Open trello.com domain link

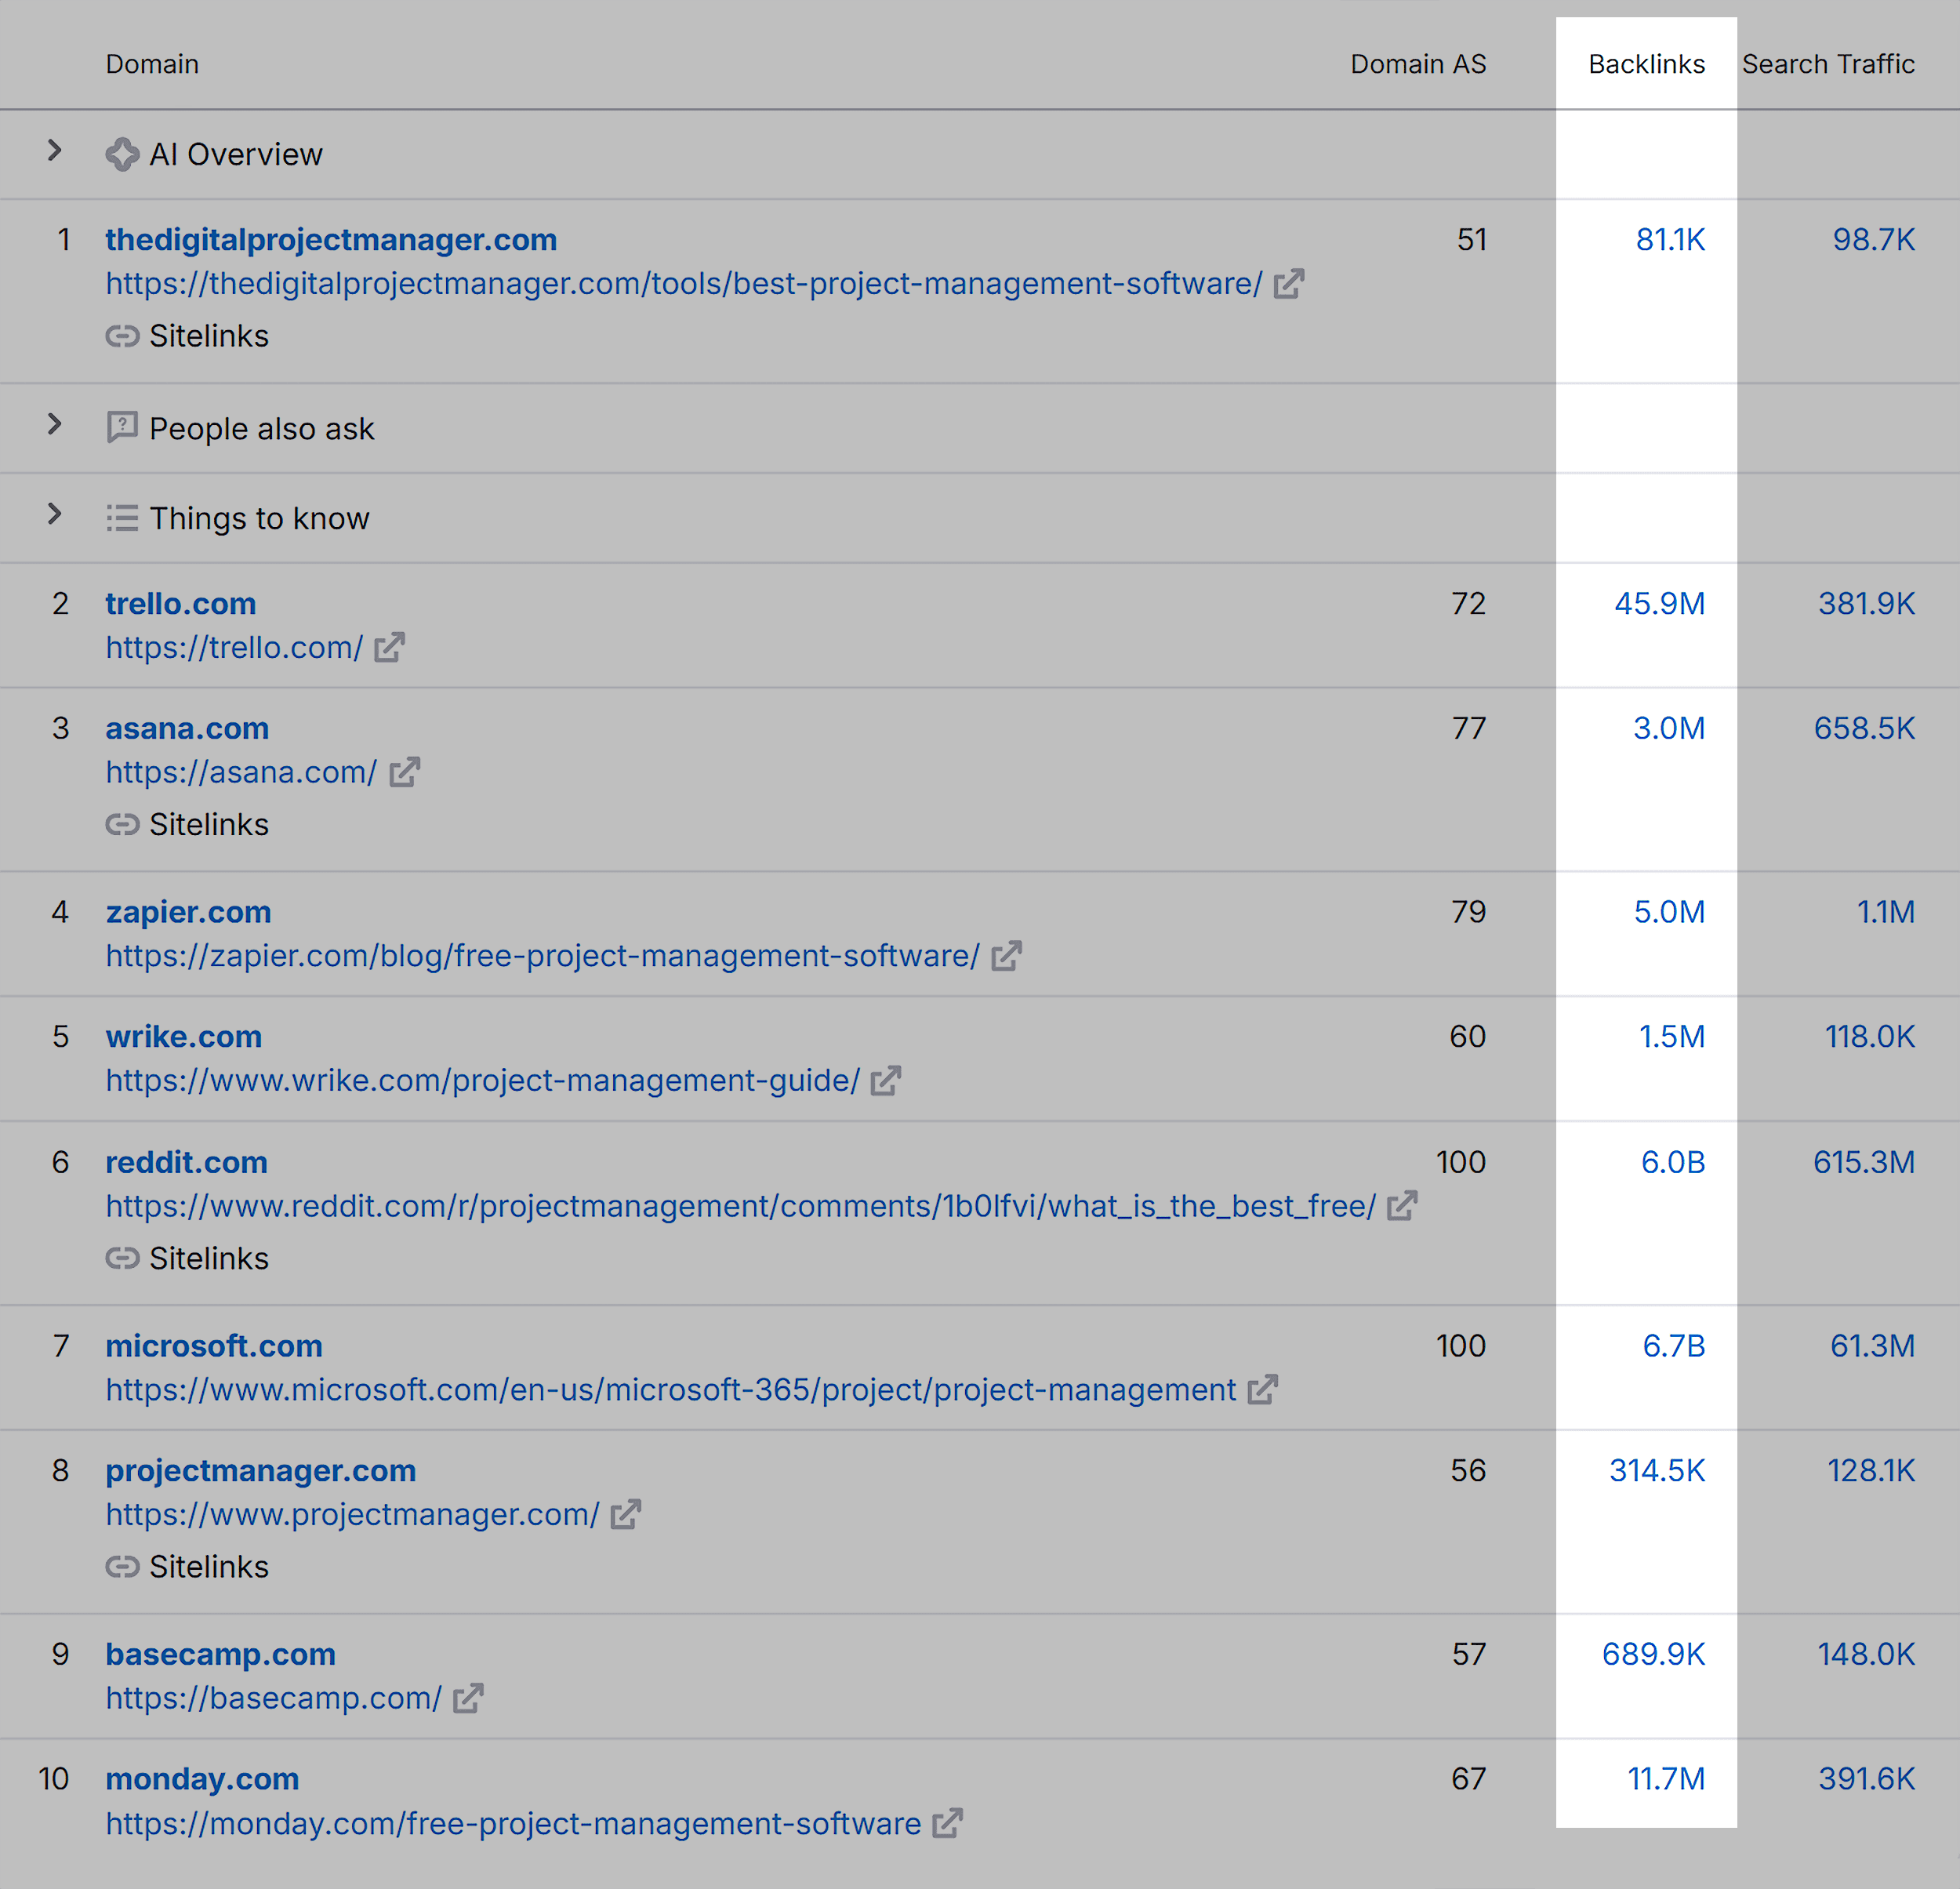181,604
